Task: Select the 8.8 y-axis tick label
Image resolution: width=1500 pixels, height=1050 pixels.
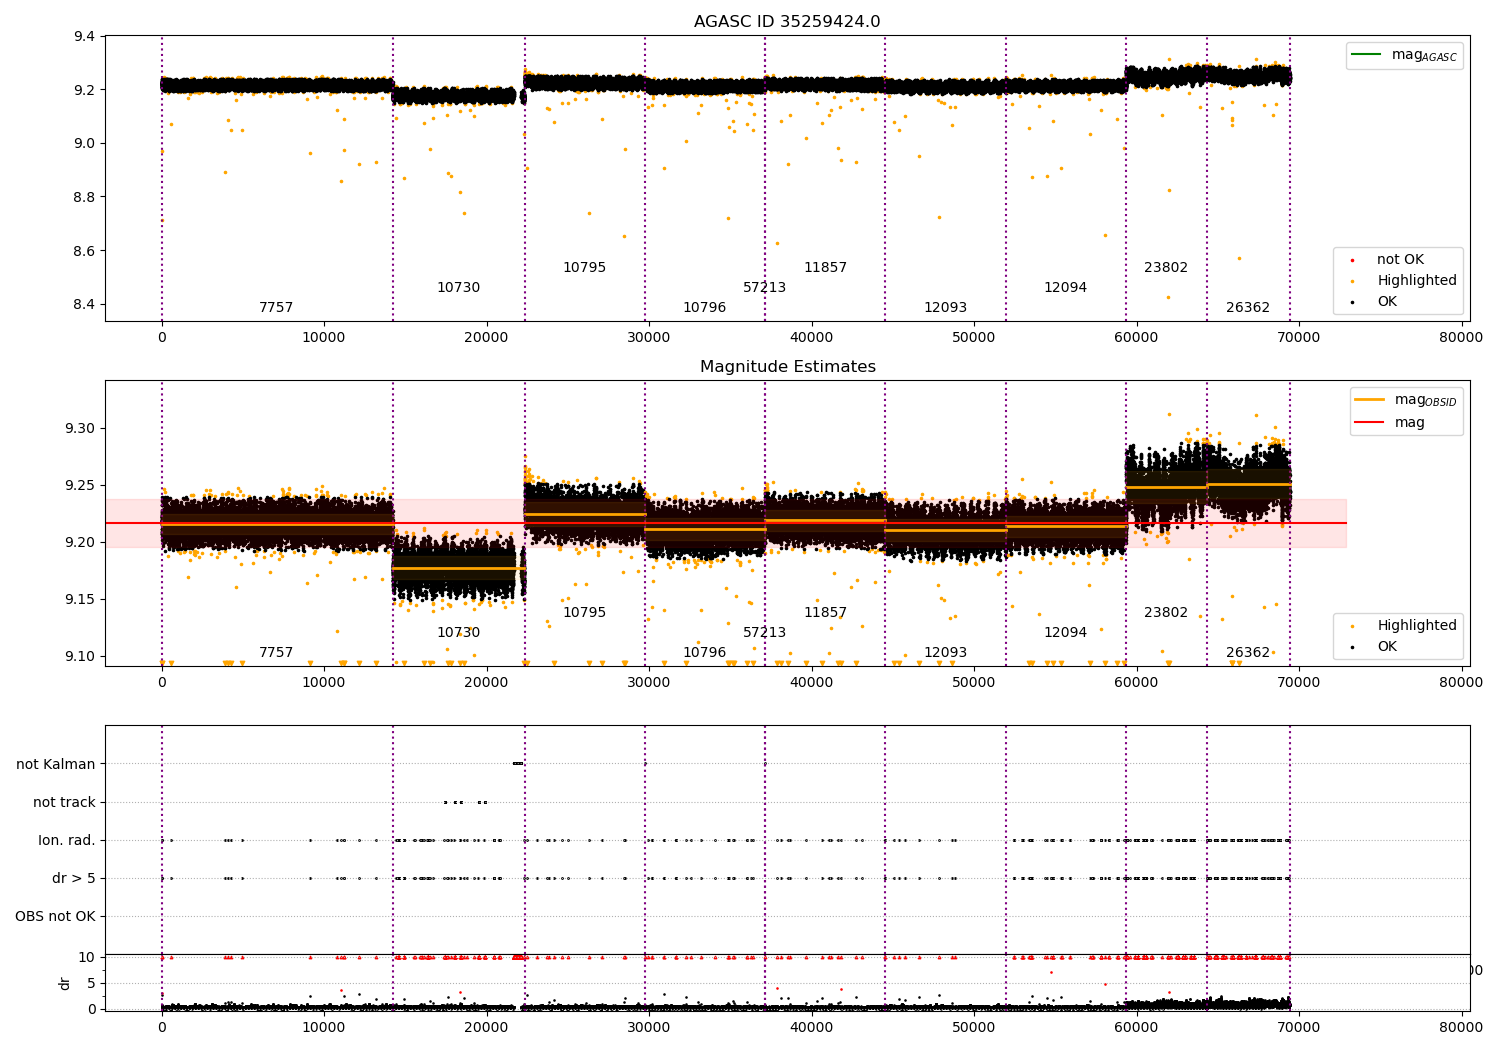Action: click(x=85, y=197)
